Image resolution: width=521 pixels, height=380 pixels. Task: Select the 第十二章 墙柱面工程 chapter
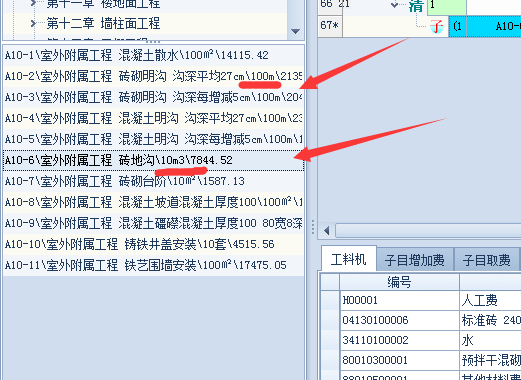[103, 24]
